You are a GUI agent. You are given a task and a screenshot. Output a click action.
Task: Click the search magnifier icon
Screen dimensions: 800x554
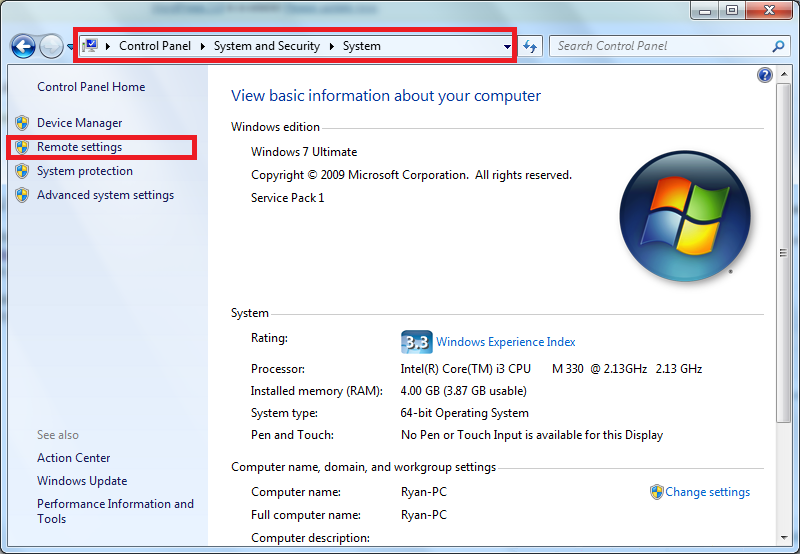(778, 46)
